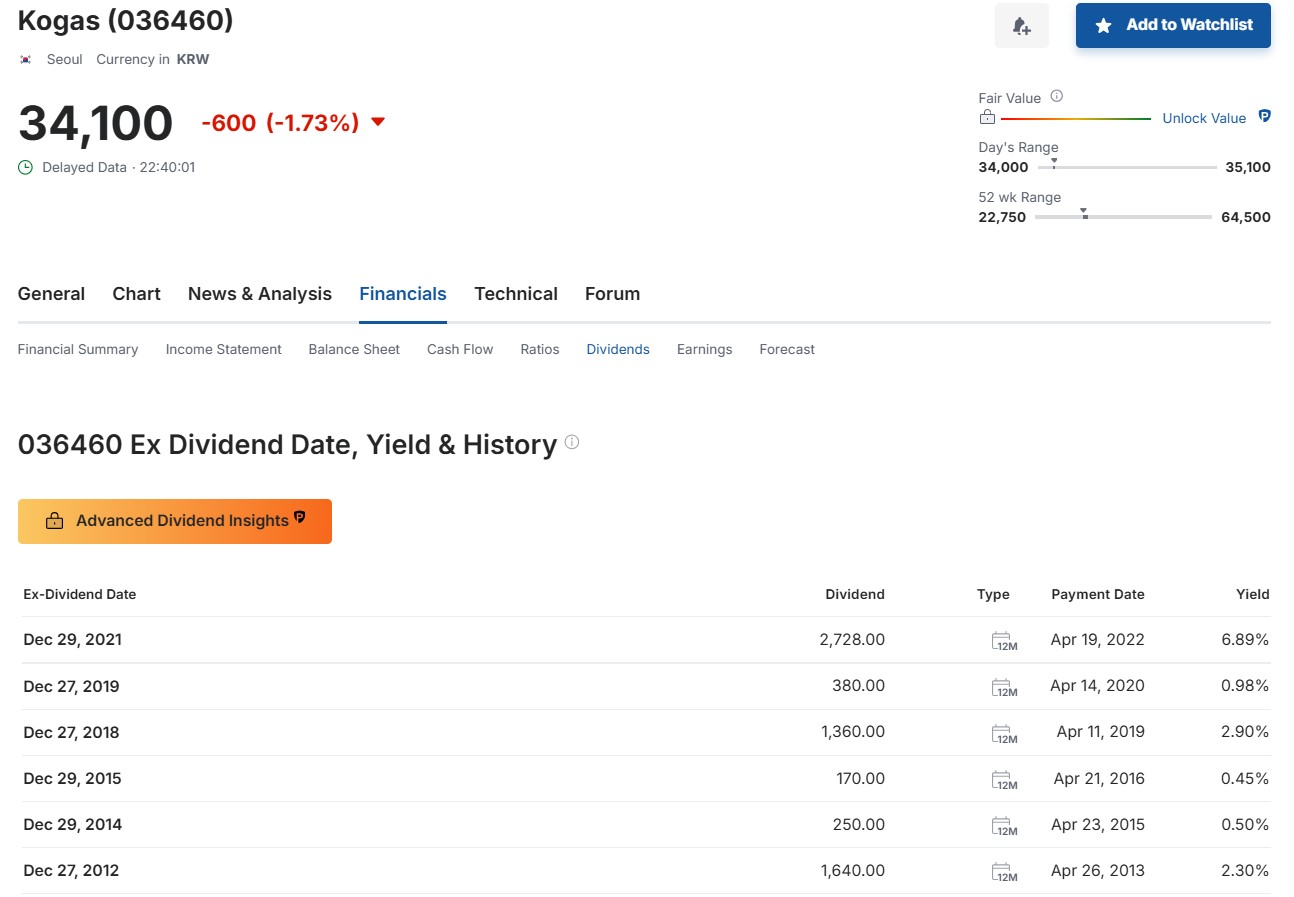Click the Dec 27, 2012 ex-dividend date
The height and width of the screenshot is (897, 1294).
[72, 870]
